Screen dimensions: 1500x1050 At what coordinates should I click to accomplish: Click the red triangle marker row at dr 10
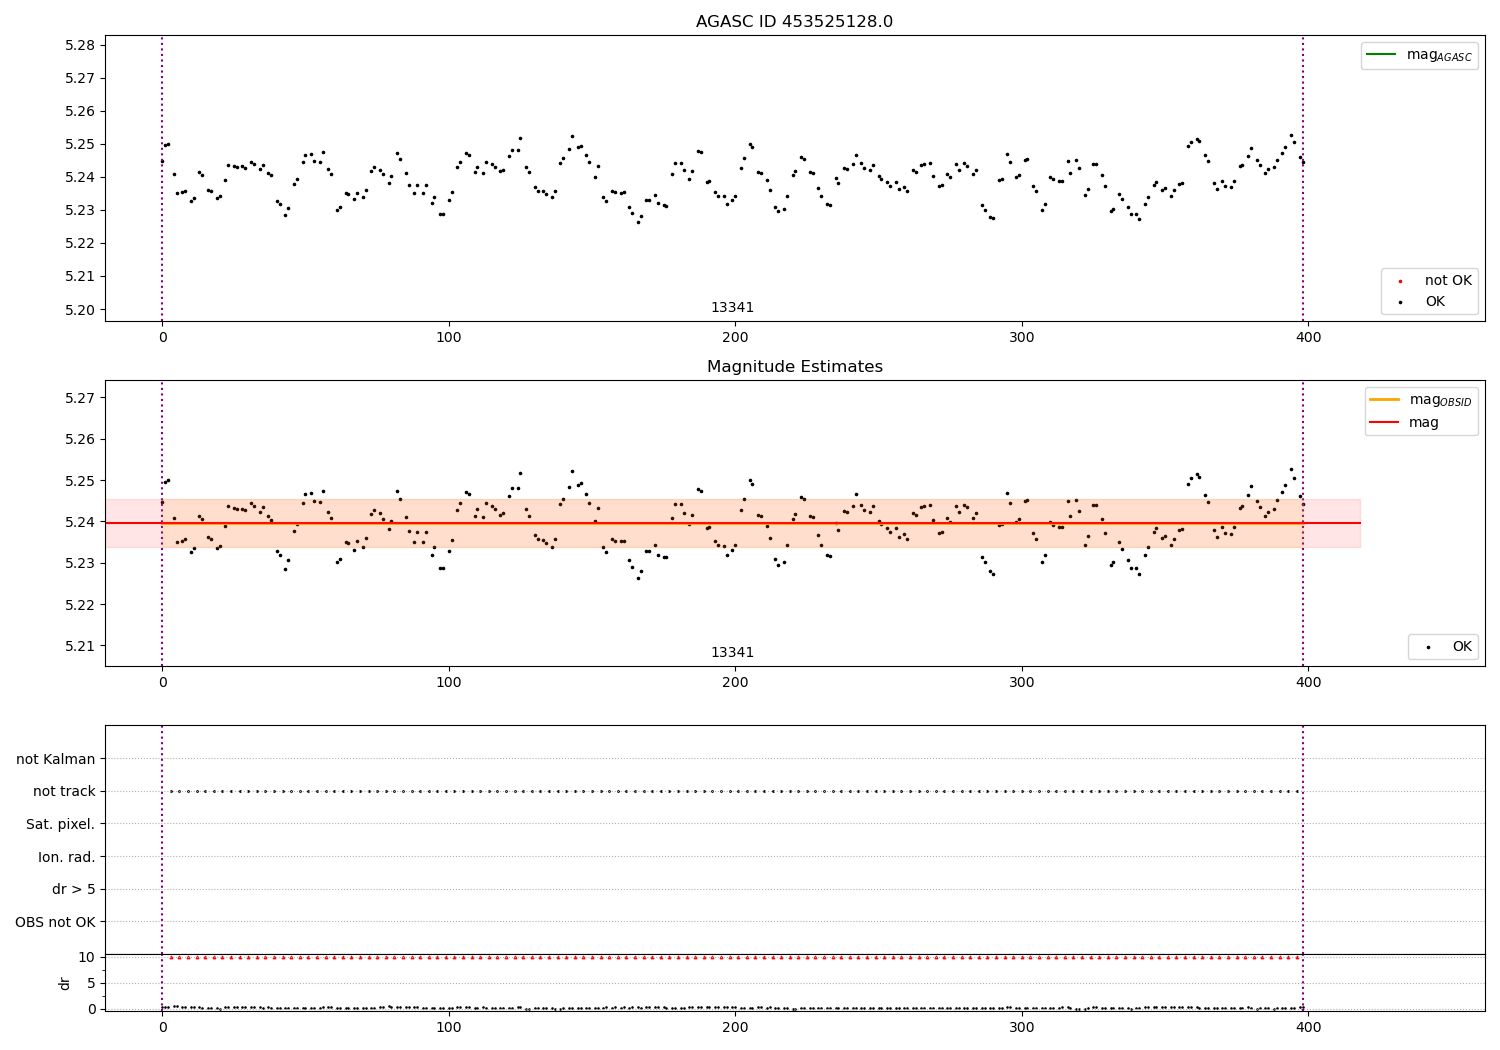click(734, 957)
